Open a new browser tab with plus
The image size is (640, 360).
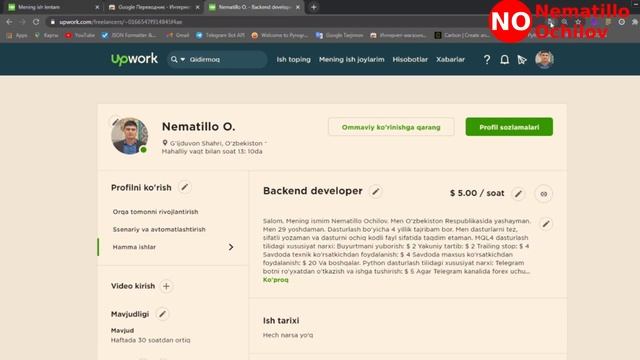(313, 7)
